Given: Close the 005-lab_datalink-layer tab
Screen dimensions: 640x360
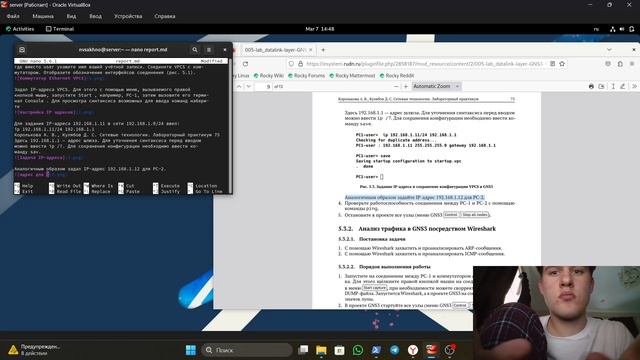Looking at the screenshot, I should pos(311,50).
